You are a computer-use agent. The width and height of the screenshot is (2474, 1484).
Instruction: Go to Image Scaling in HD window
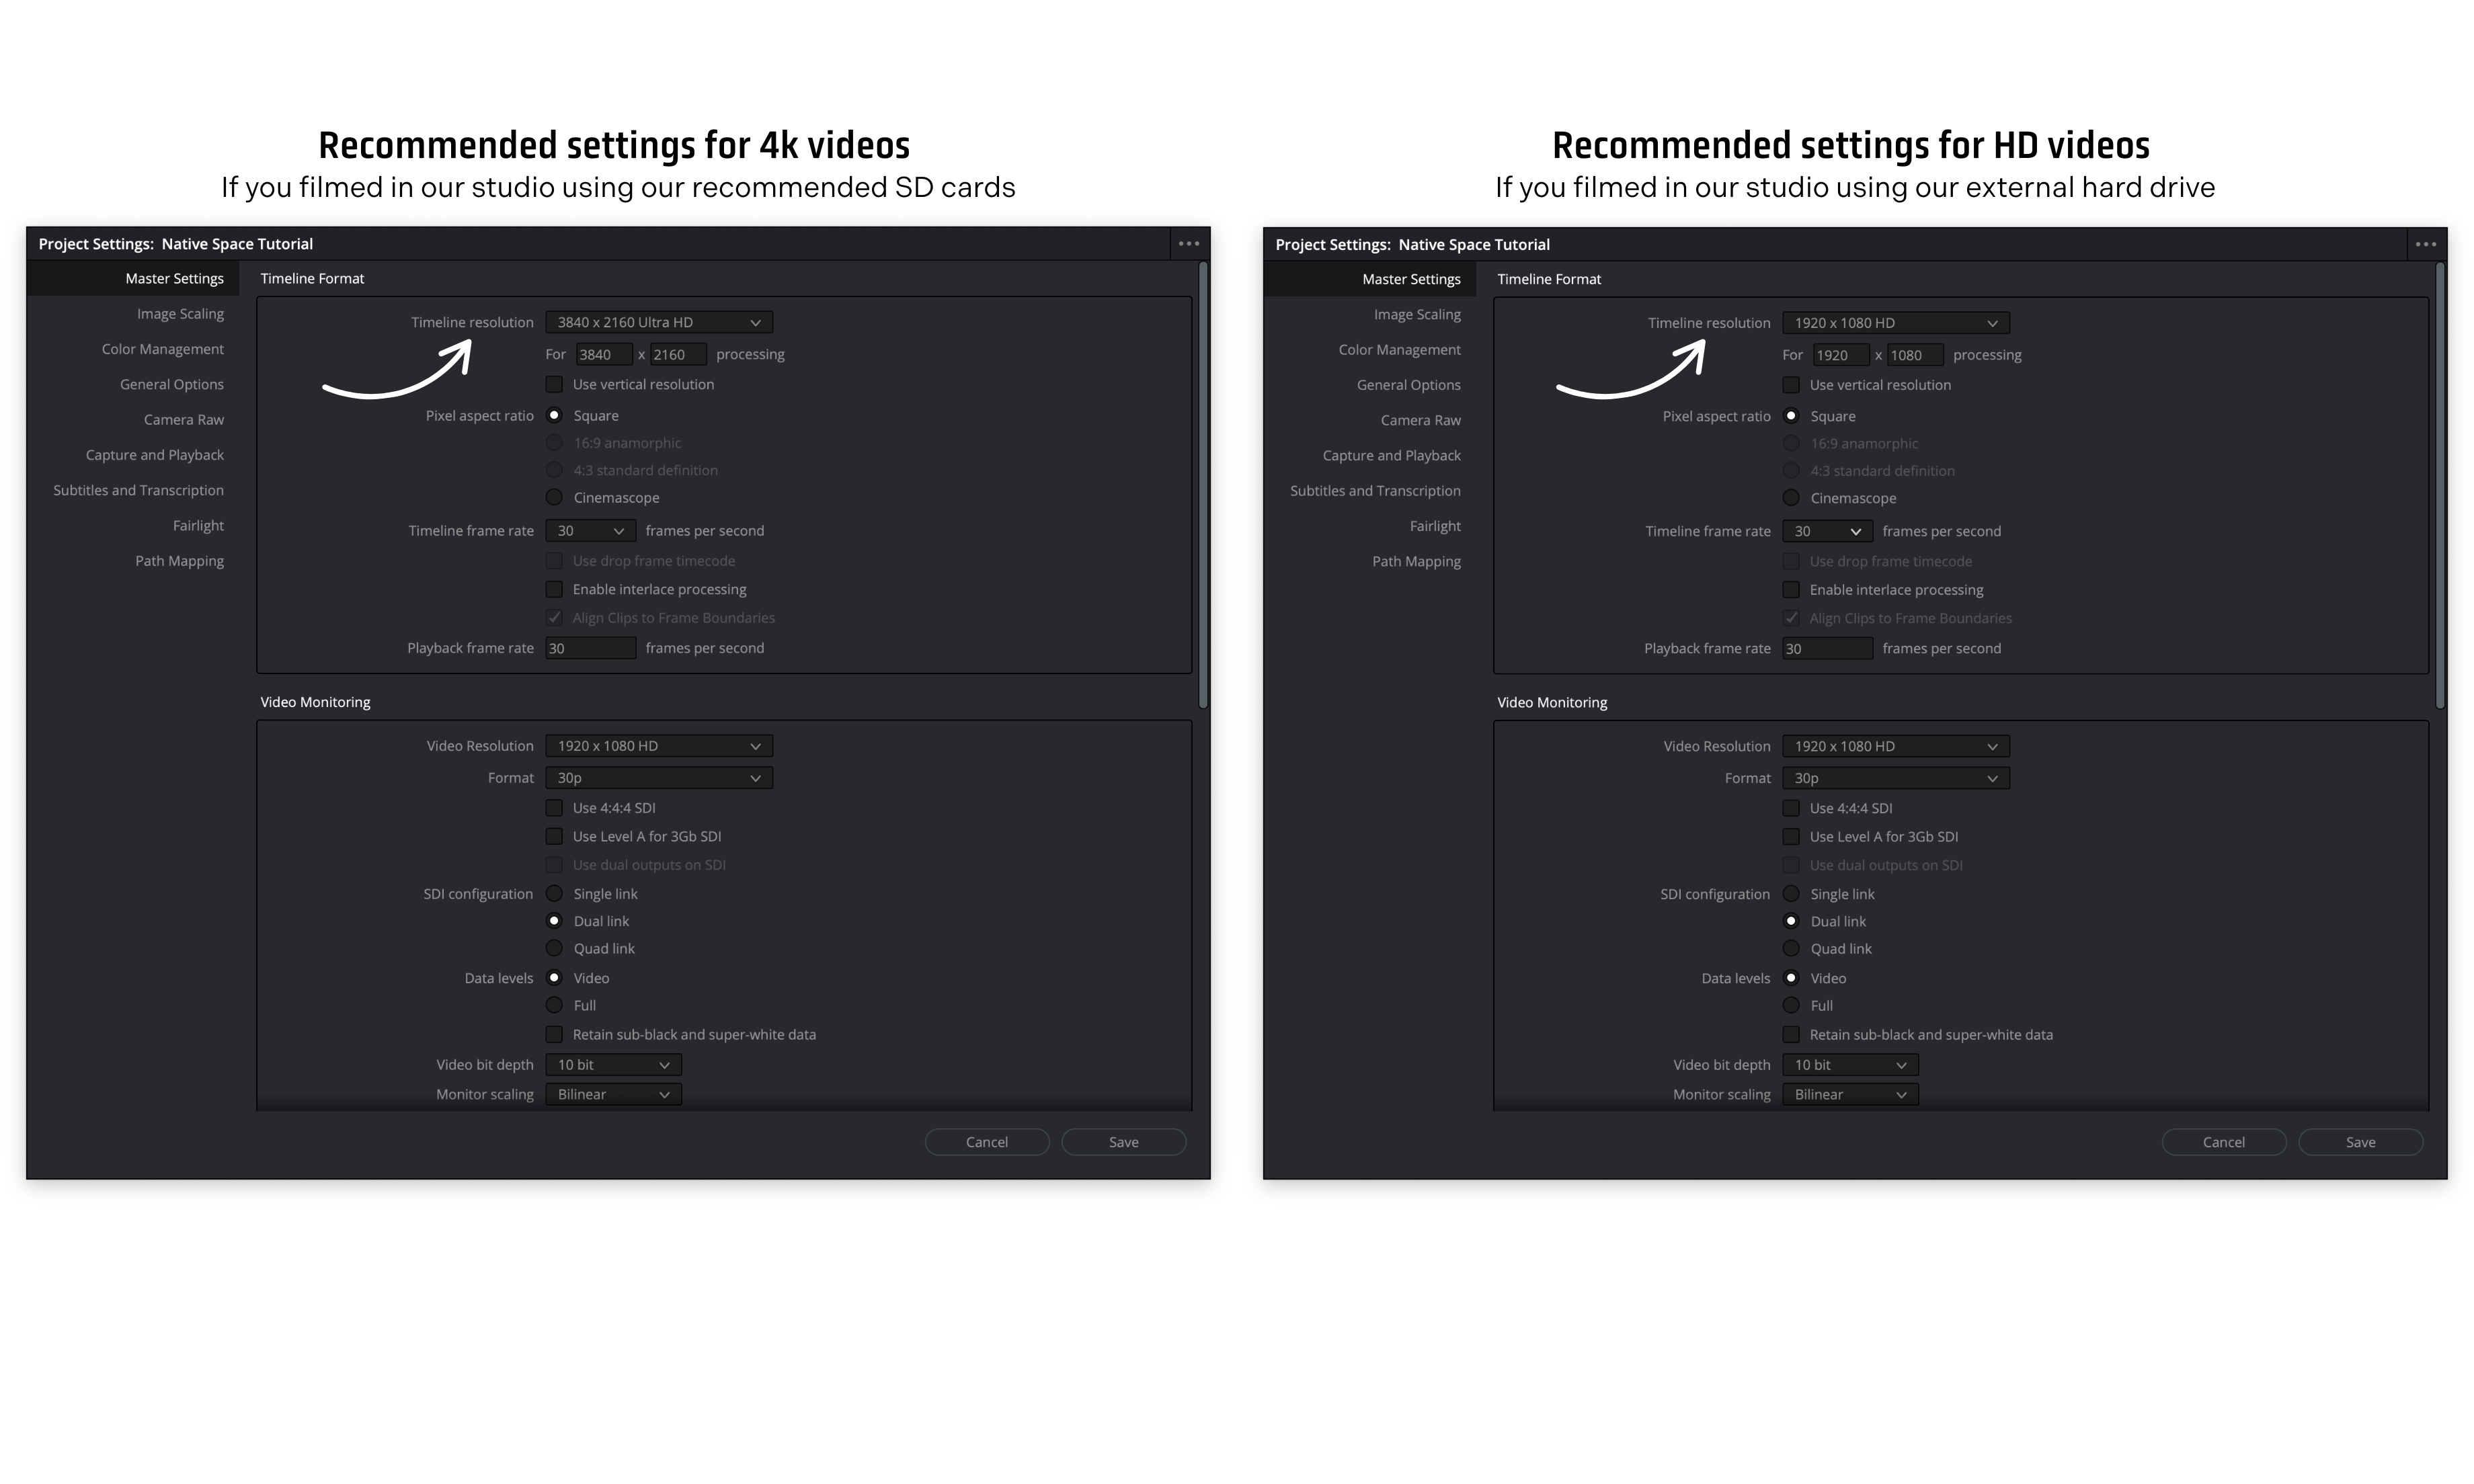(x=1417, y=314)
